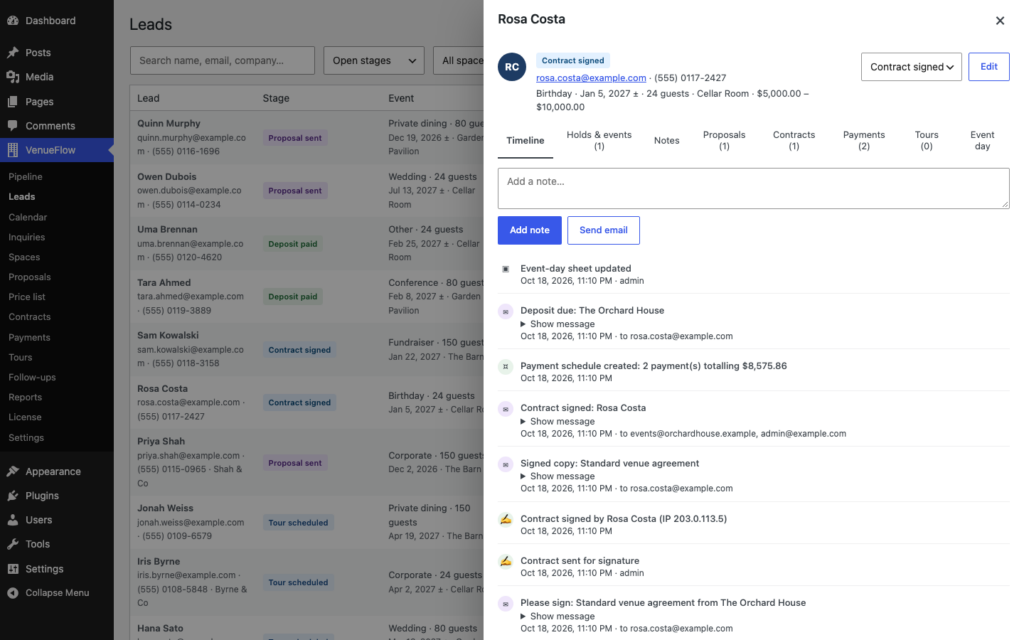Screen dimensions: 1024x640
Task: Click the RC avatar circle
Action: [x=512, y=67]
